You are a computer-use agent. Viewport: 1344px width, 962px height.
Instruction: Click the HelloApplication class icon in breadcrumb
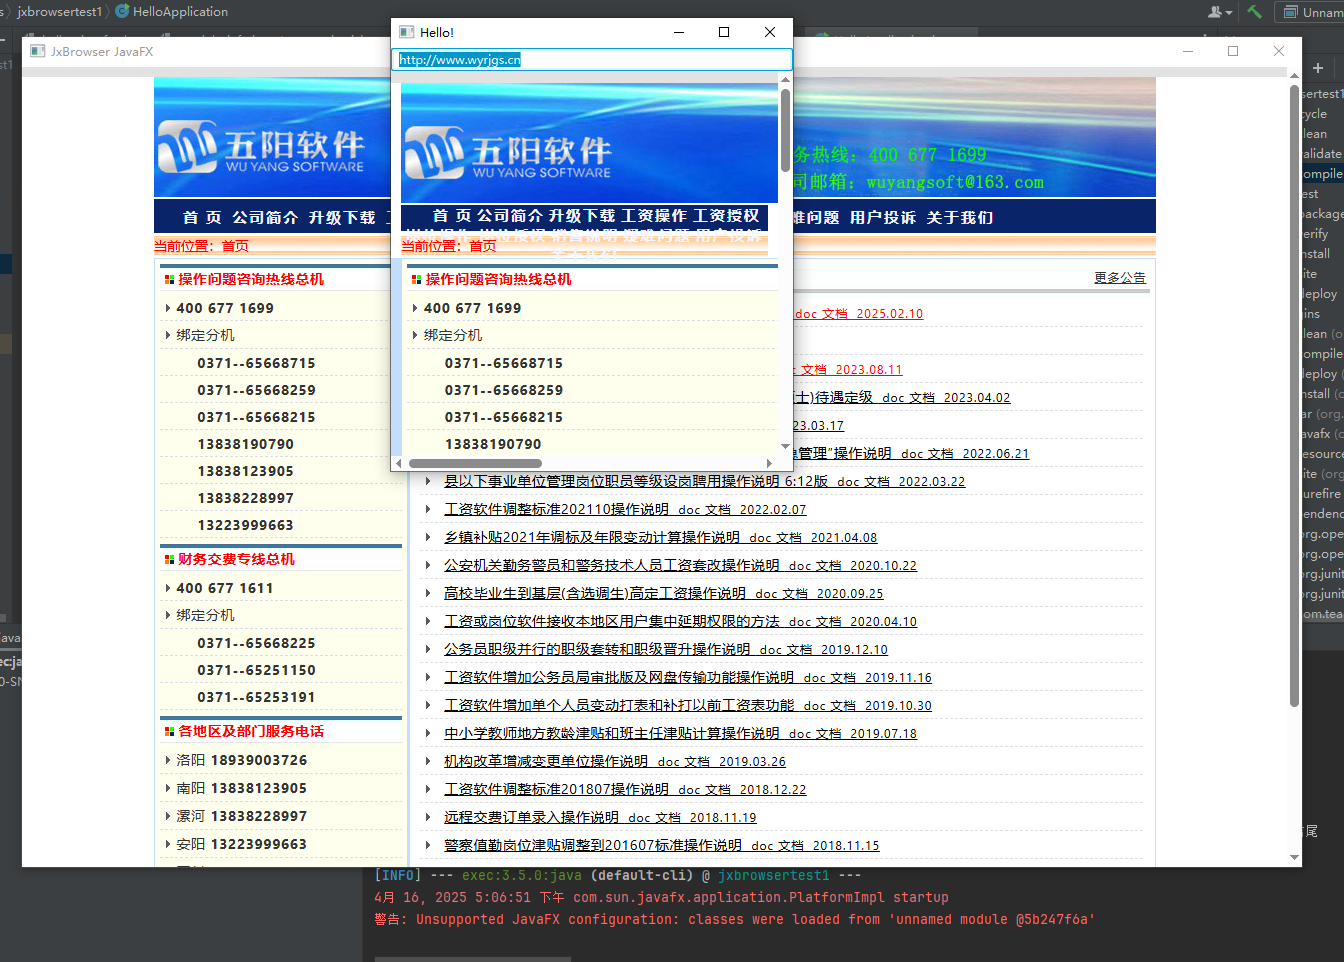point(122,12)
